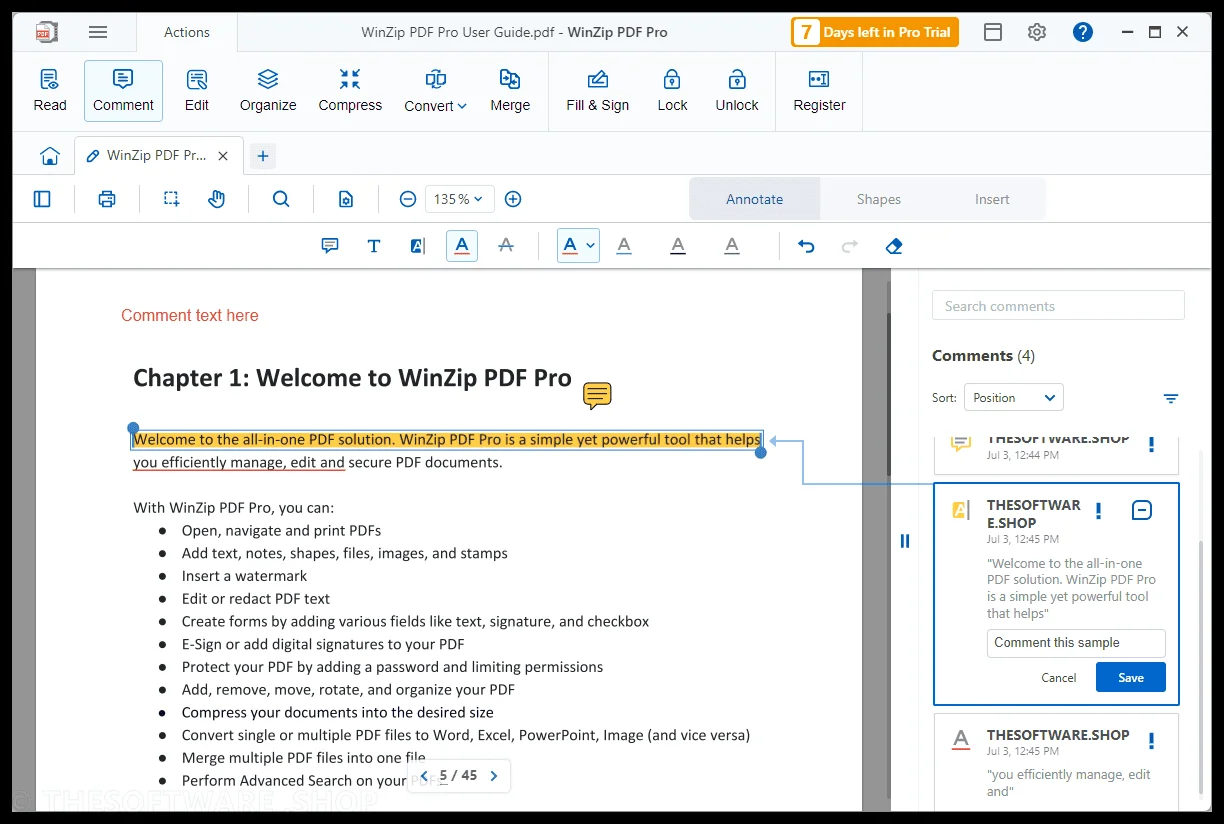Collapse the expanded highlight comment
1224x824 pixels.
coord(1142,511)
